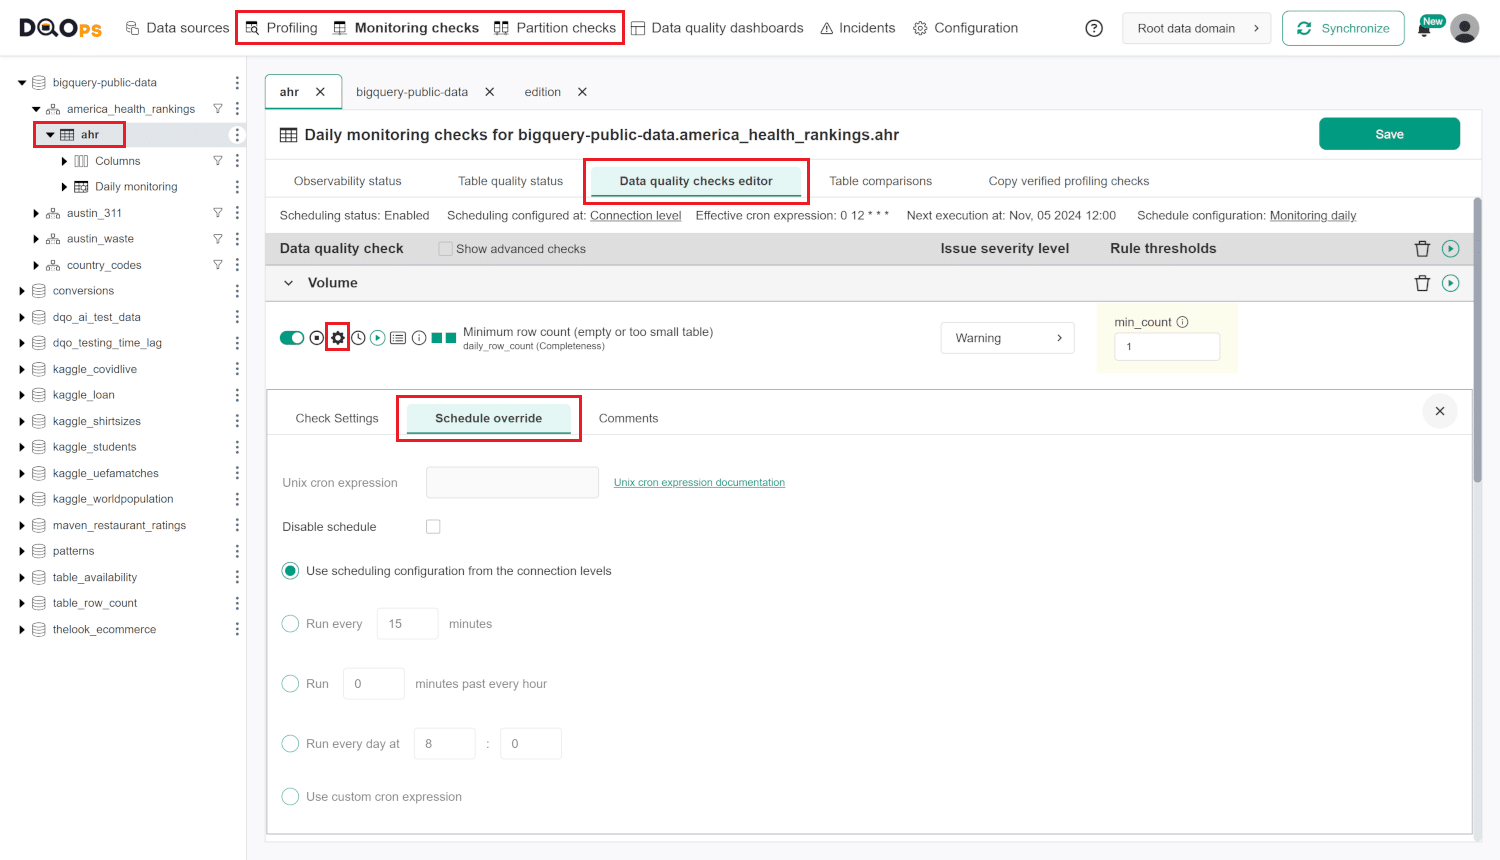Open Data quality dashboards menu
The width and height of the screenshot is (1500, 860).
coord(717,28)
